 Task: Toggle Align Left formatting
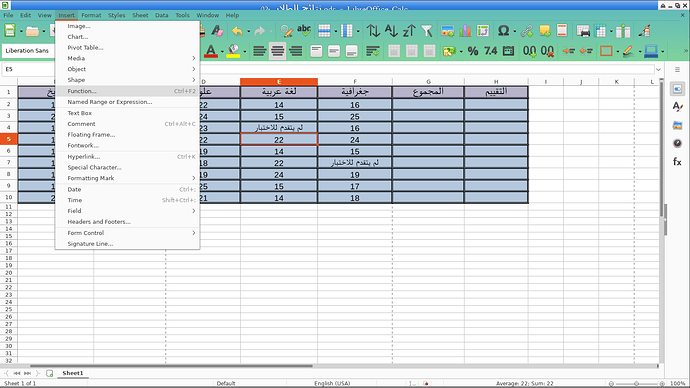(x=260, y=51)
